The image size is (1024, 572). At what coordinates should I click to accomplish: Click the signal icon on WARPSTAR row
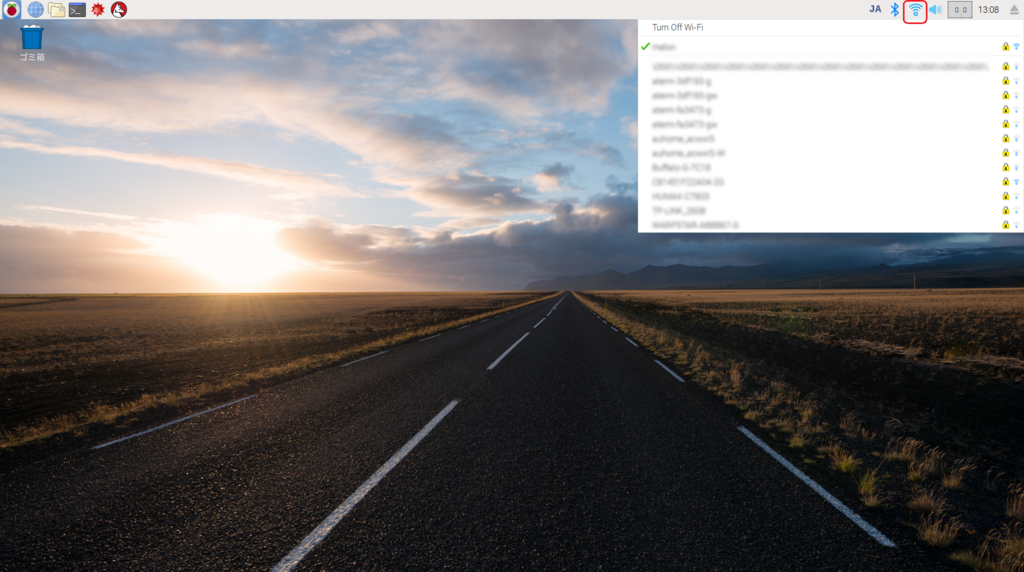coord(1016,225)
